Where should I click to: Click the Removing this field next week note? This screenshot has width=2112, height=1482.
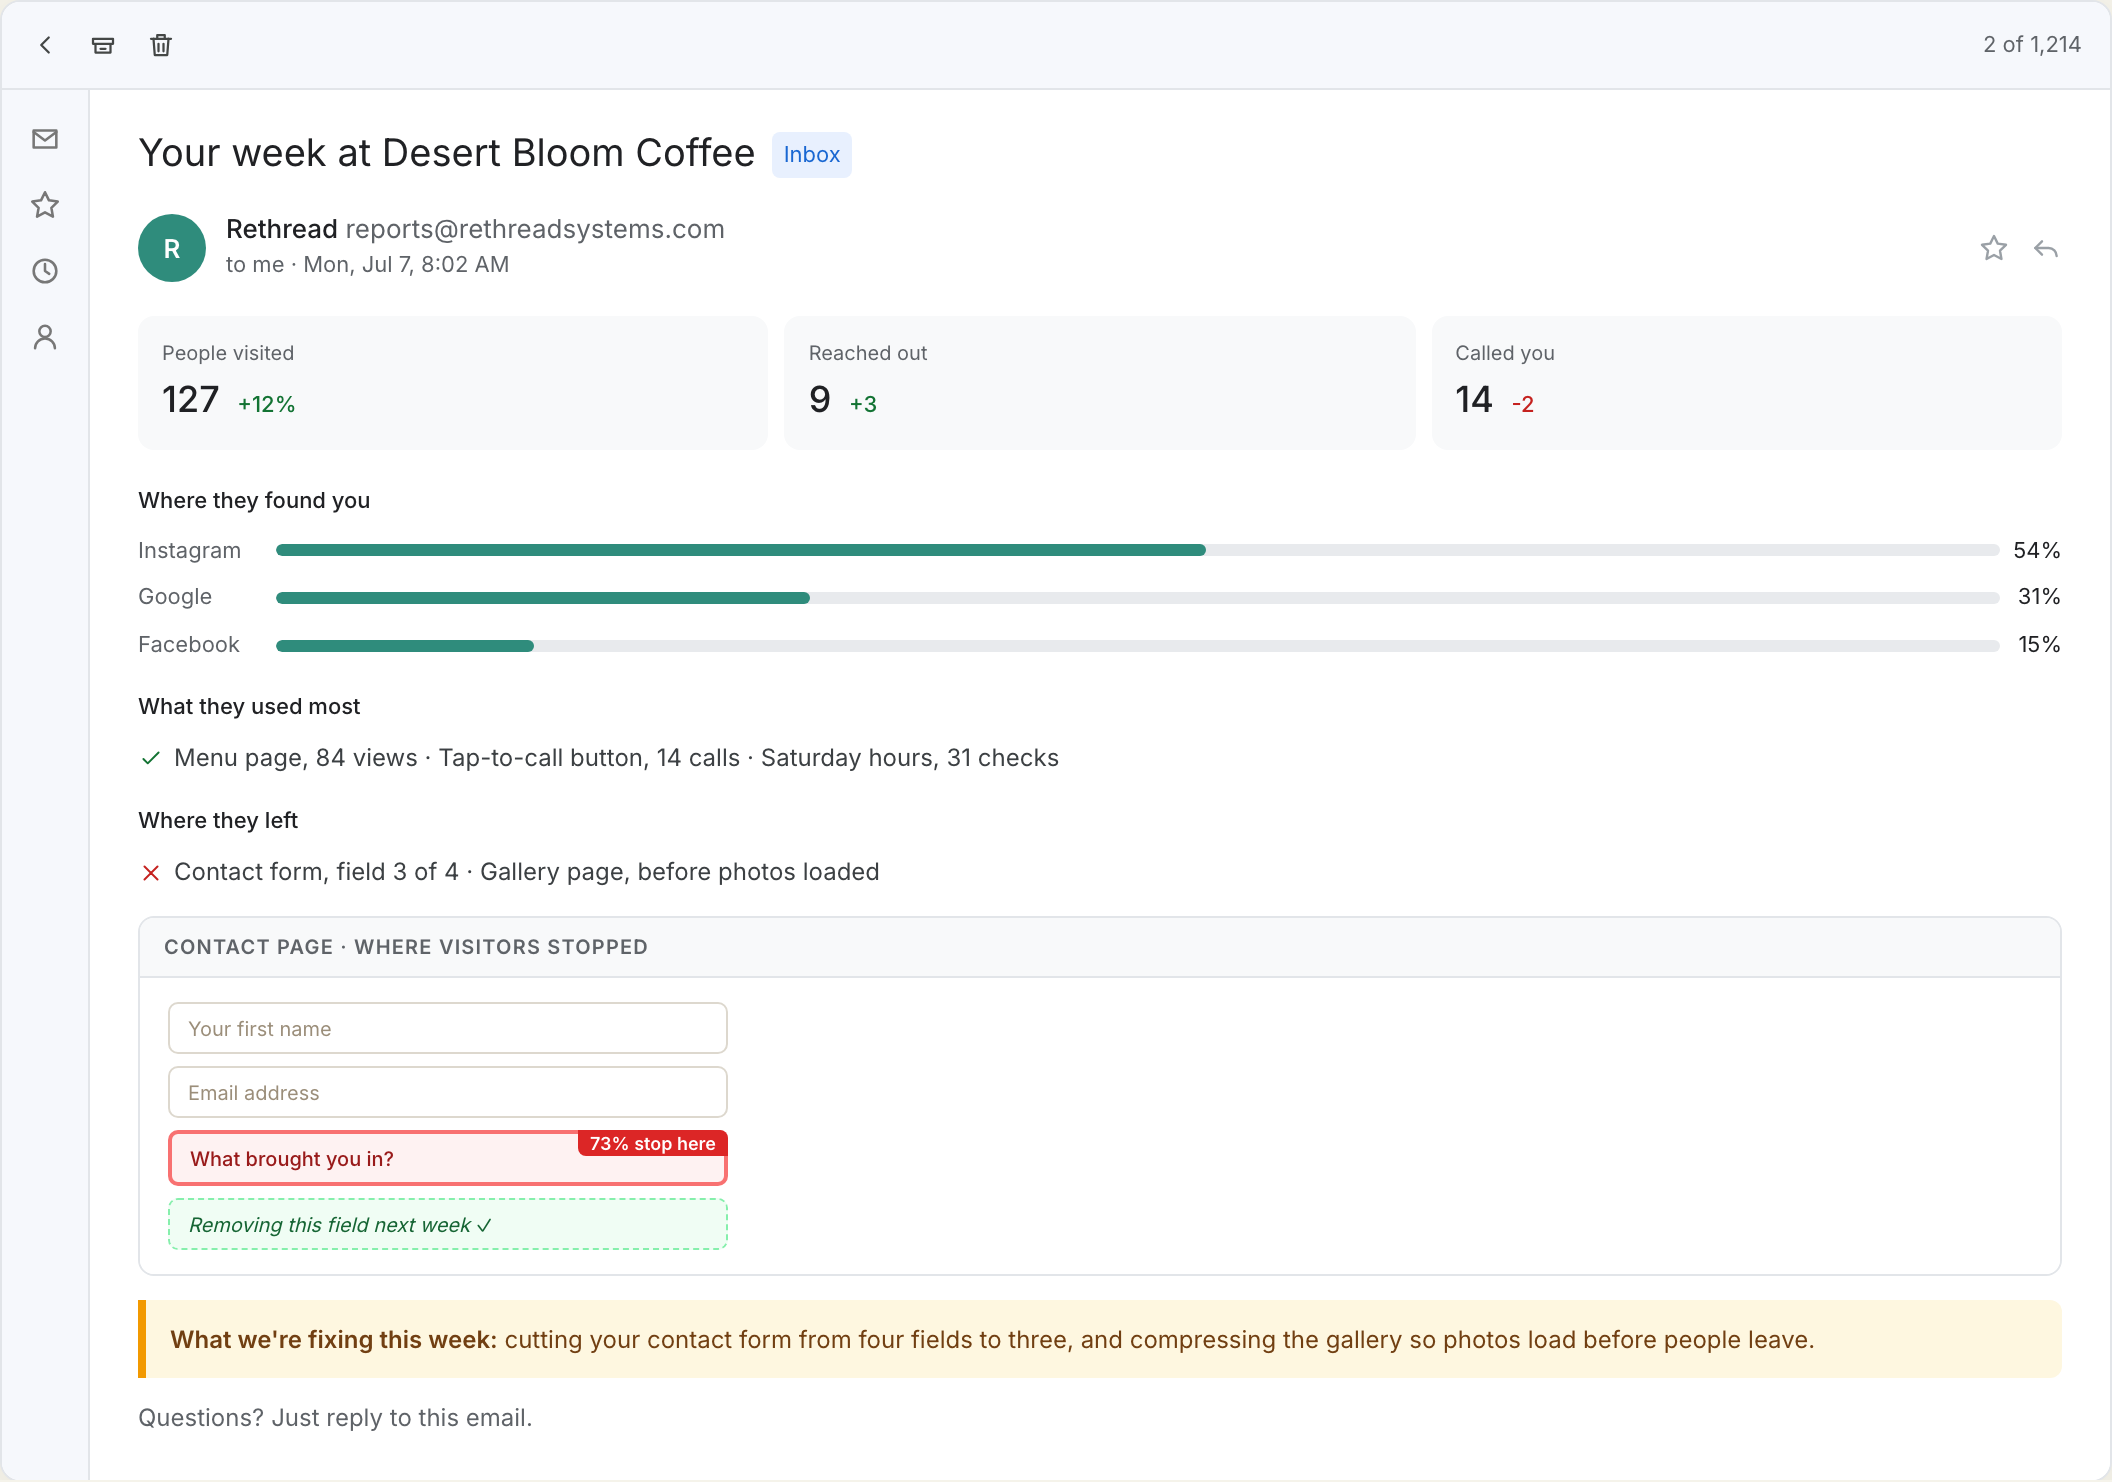tap(448, 1224)
